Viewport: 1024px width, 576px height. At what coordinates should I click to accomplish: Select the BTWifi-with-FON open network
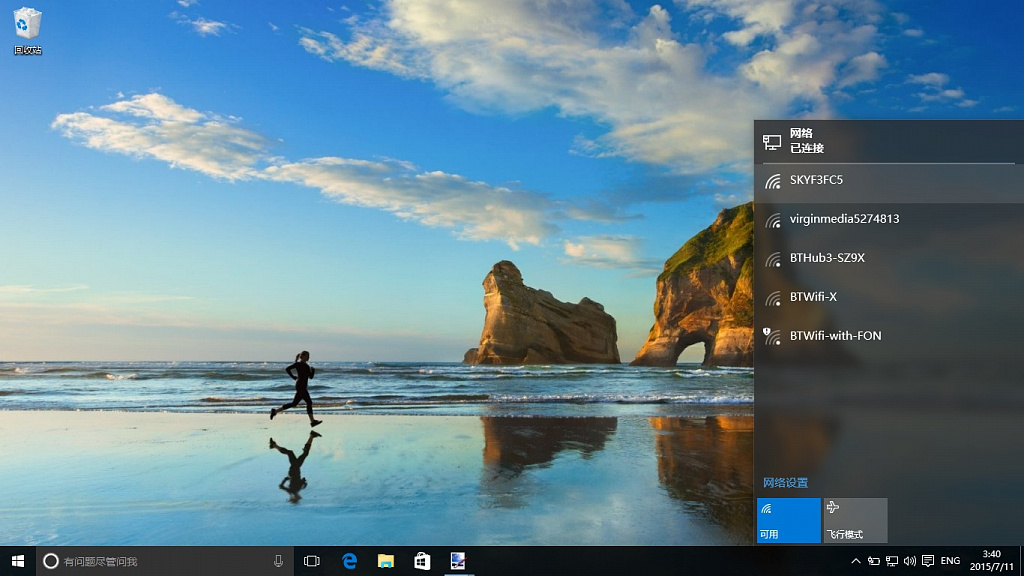[889, 336]
